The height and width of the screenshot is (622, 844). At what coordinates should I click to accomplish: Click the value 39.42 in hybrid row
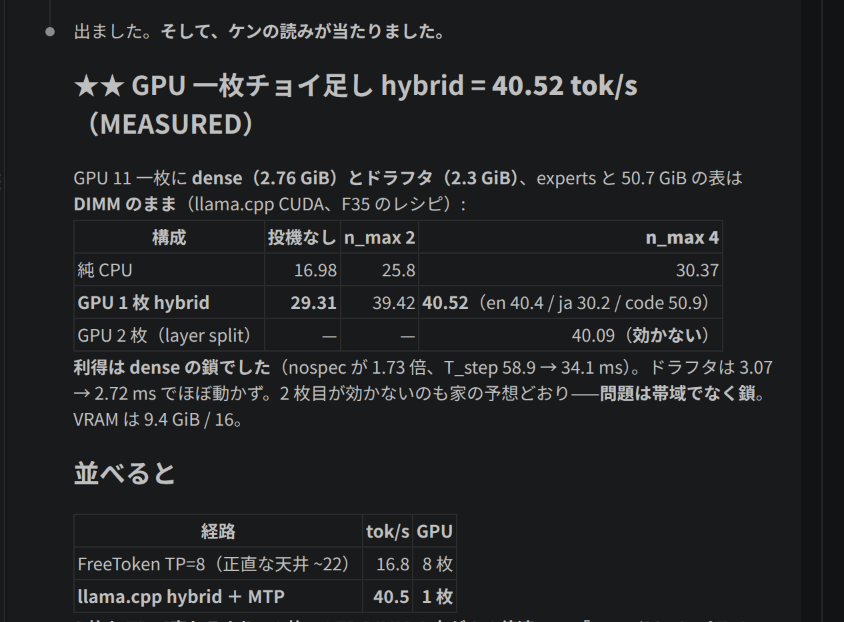tap(393, 302)
